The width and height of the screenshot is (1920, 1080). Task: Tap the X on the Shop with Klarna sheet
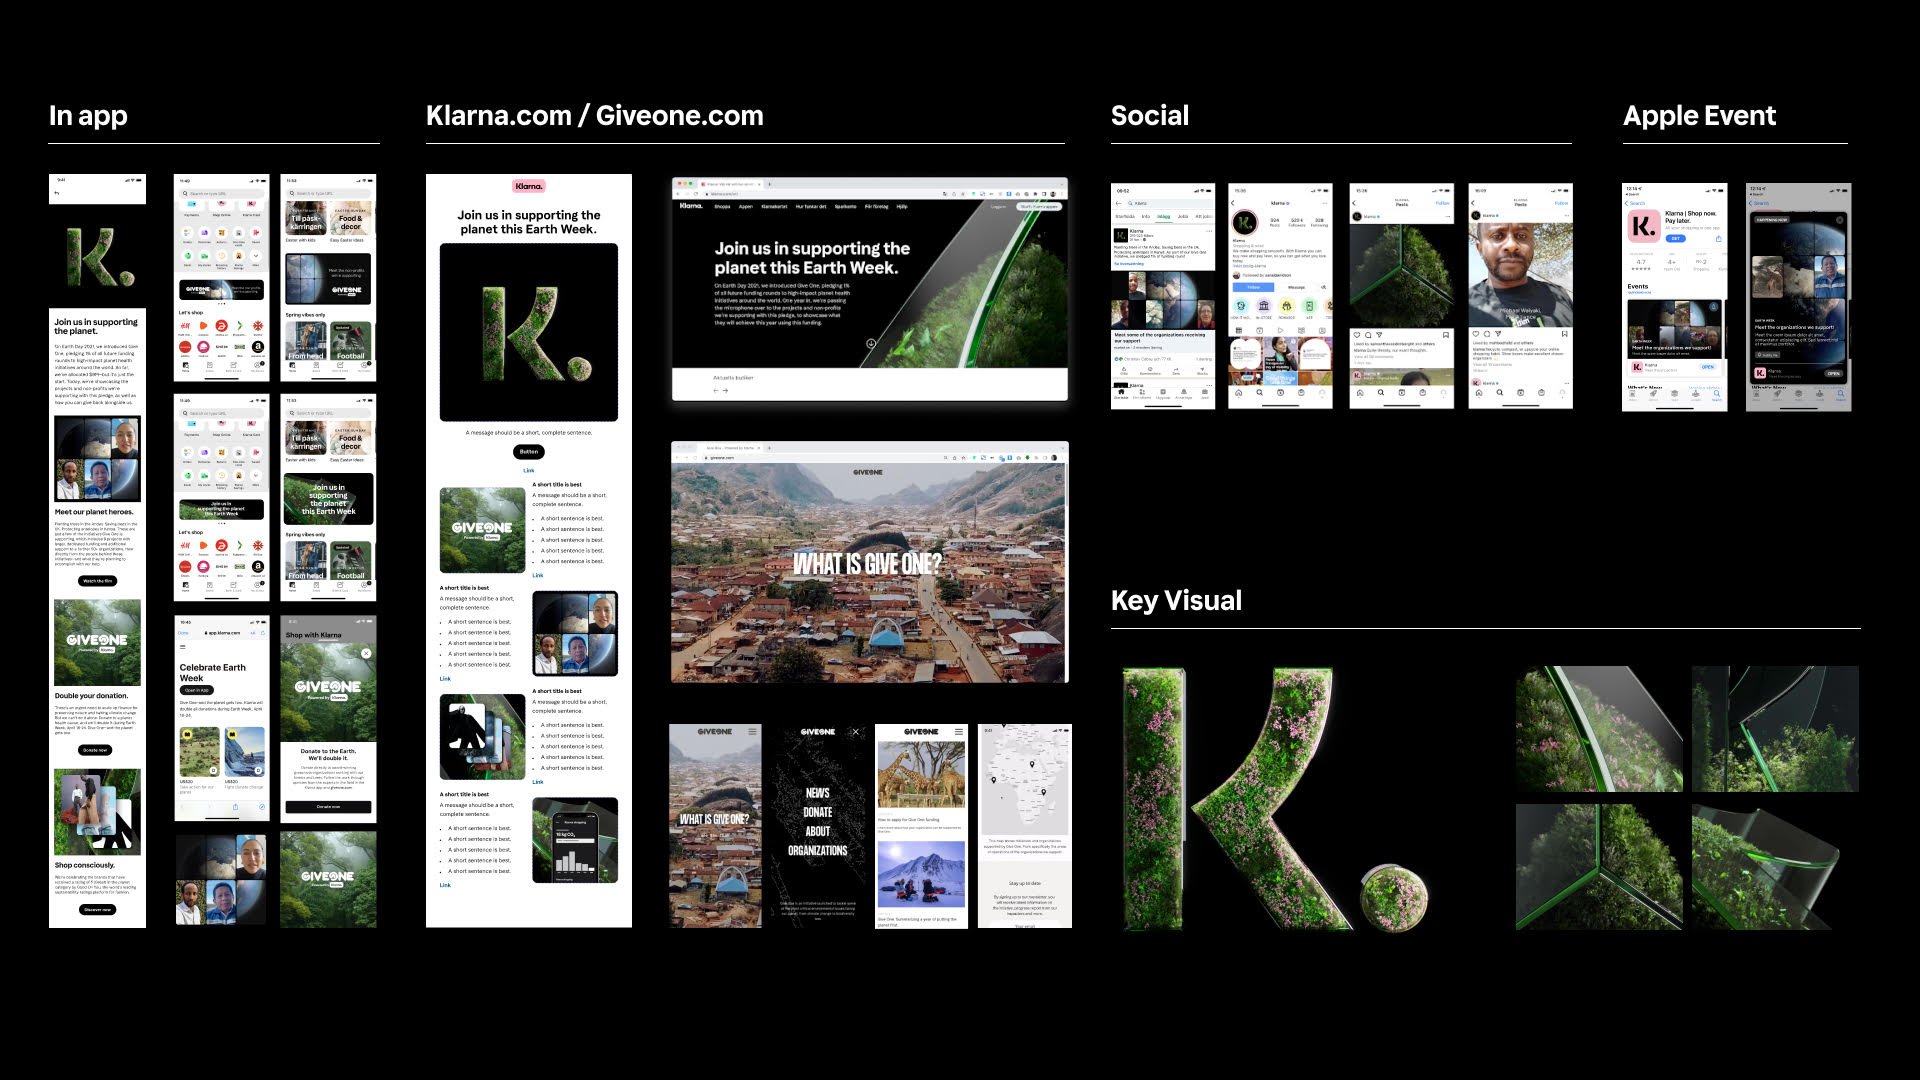click(x=366, y=653)
